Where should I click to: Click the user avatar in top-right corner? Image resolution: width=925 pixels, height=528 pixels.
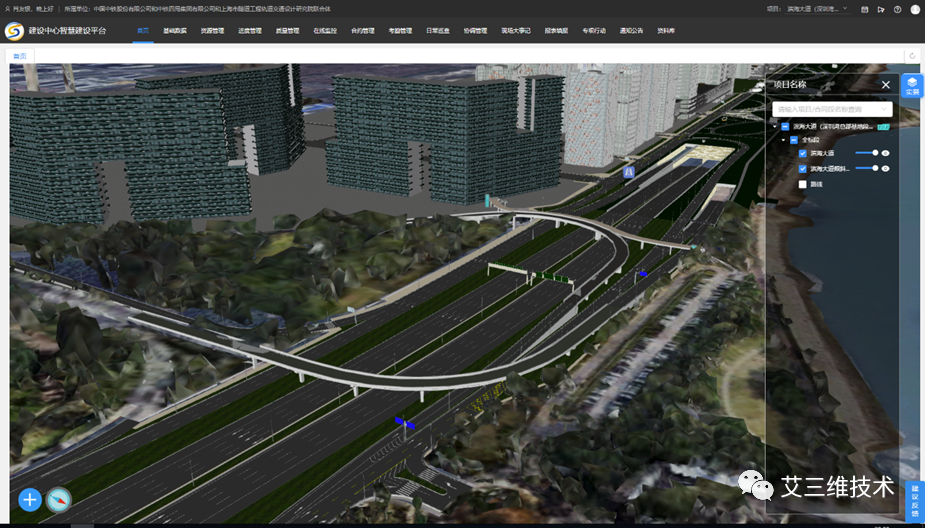[x=914, y=9]
